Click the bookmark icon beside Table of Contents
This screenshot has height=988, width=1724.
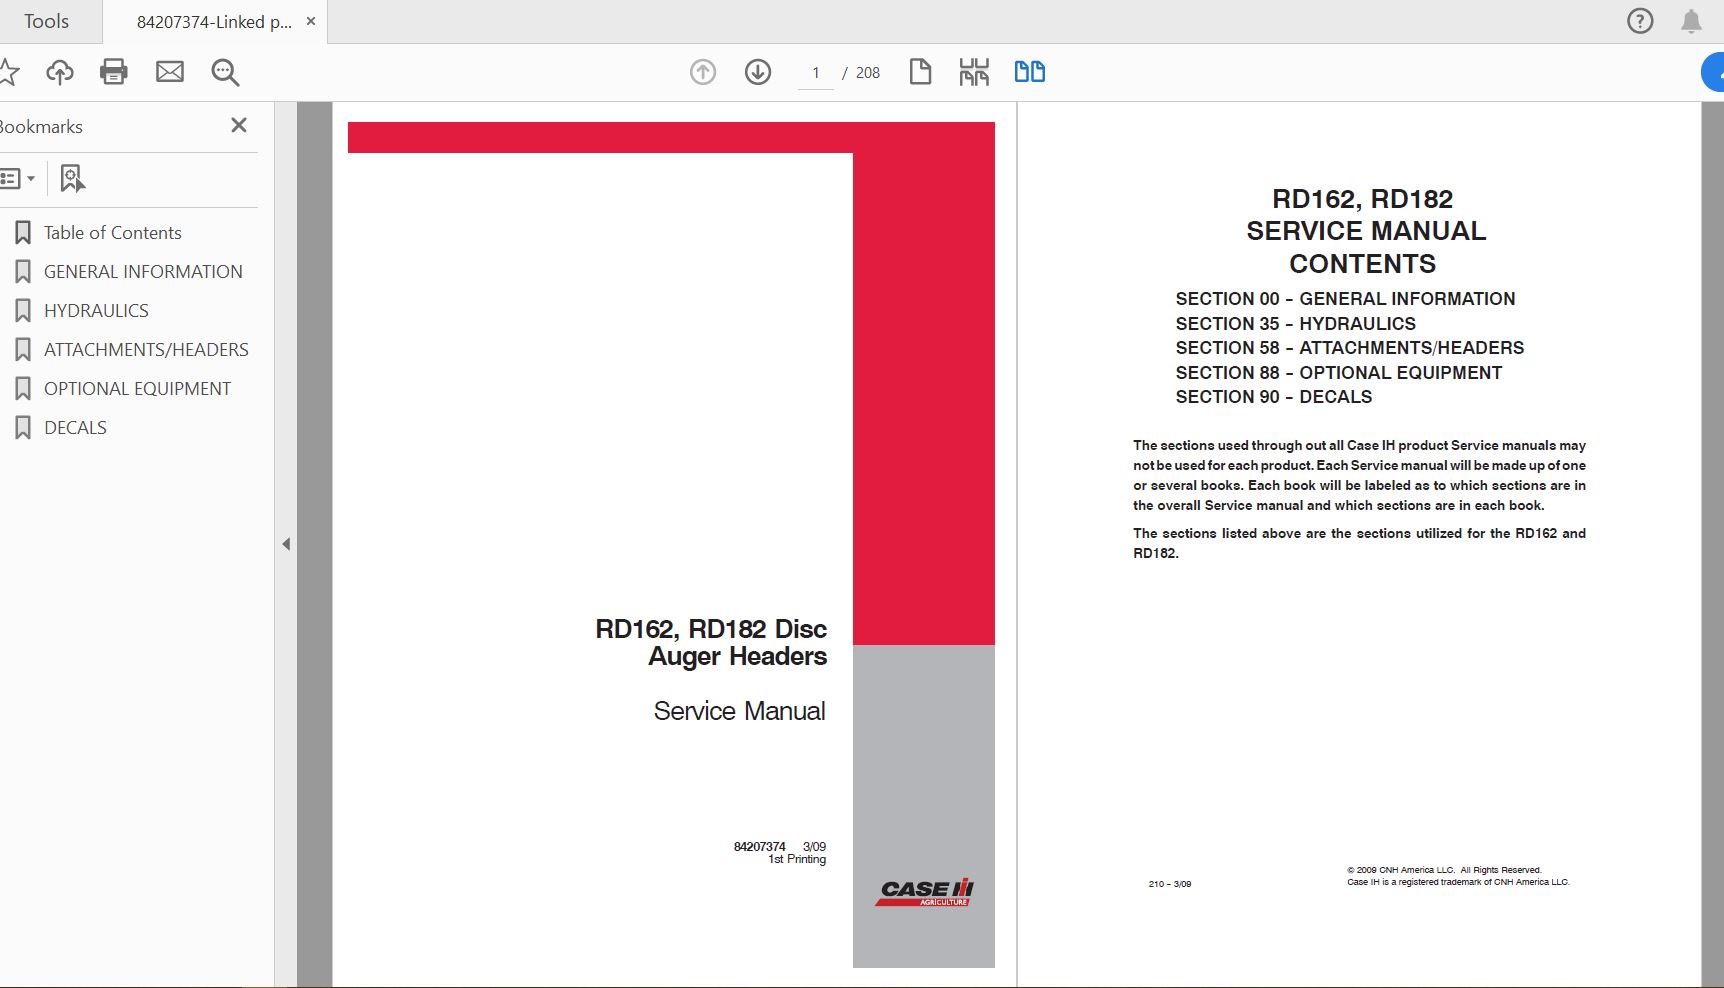click(x=23, y=232)
